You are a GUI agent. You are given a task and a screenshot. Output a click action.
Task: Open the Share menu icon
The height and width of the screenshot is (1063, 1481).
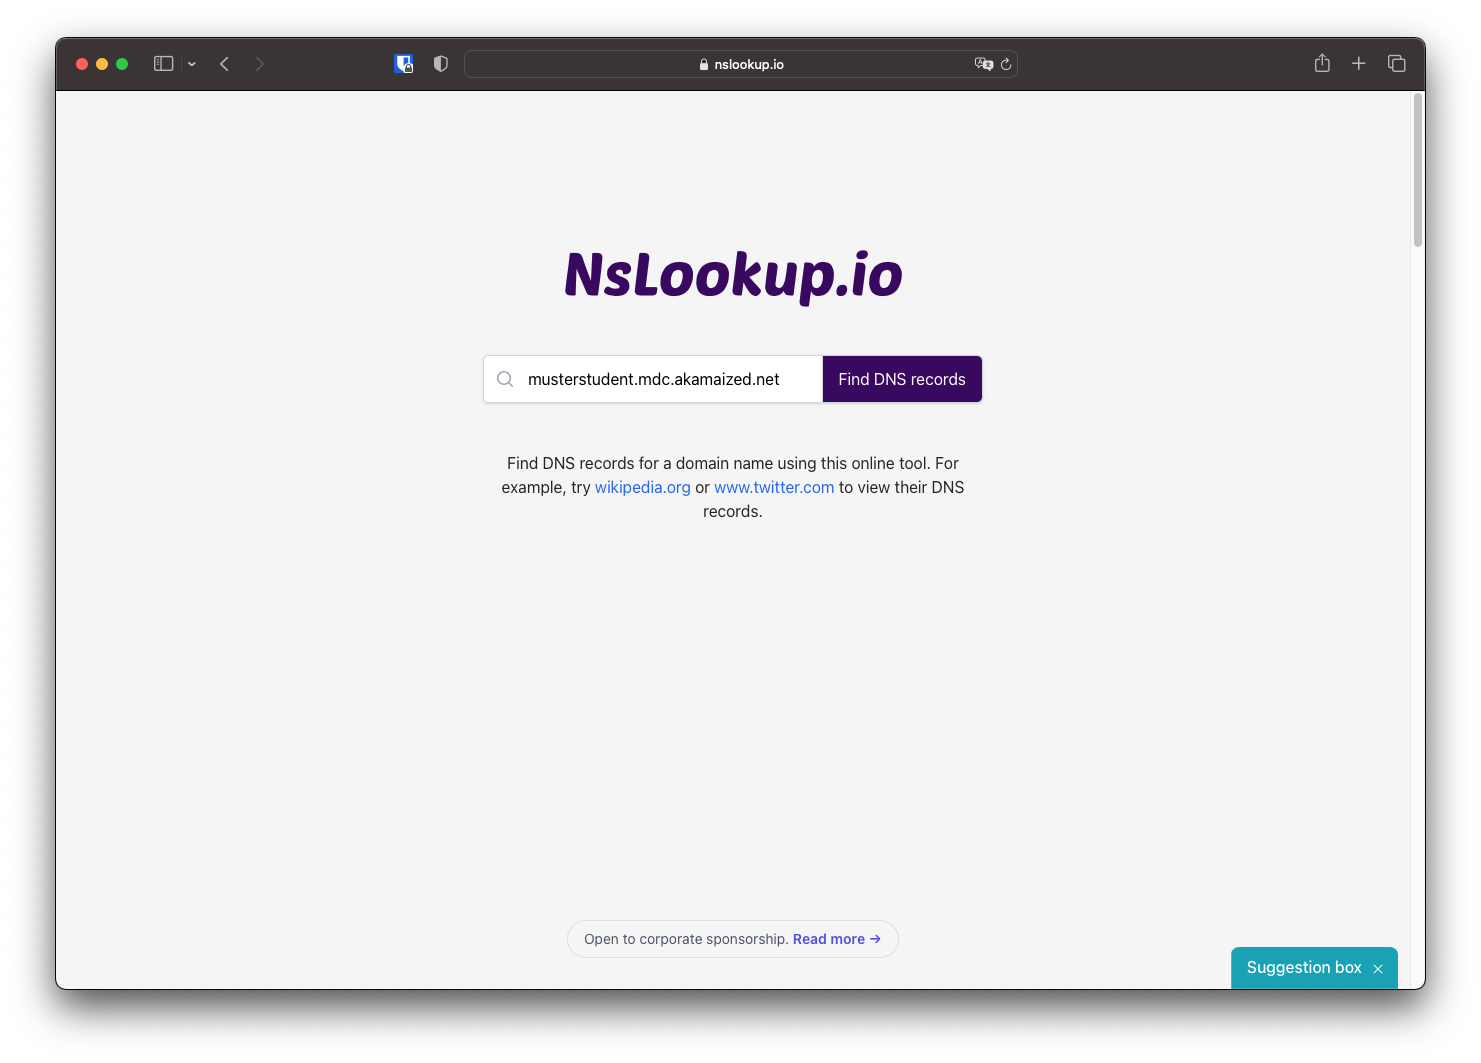1322,63
